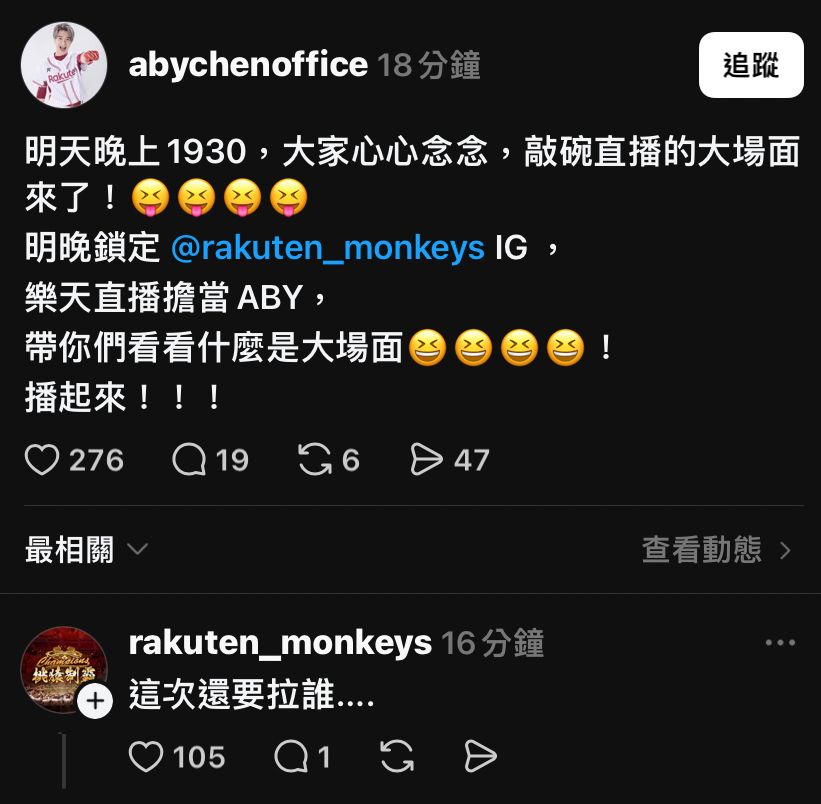The width and height of the screenshot is (821, 804).
Task: Open 查看動態 activity view
Action: click(716, 550)
